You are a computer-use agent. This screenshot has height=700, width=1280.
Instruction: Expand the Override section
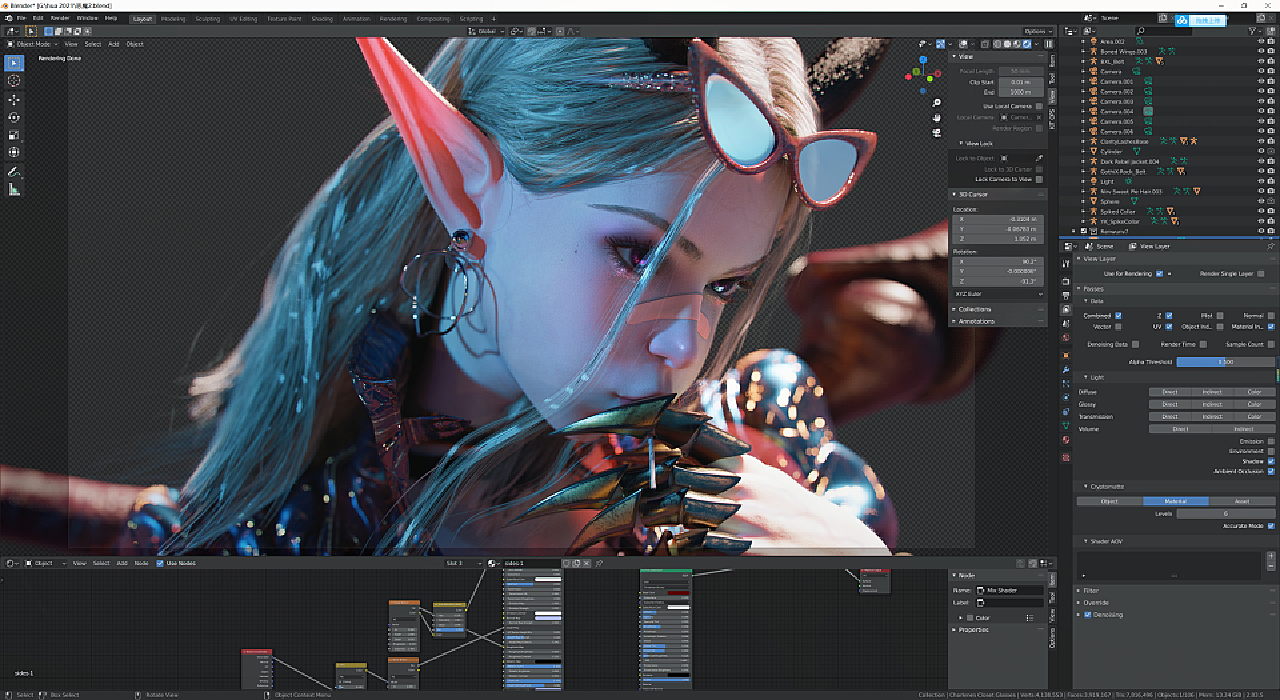(1095, 602)
